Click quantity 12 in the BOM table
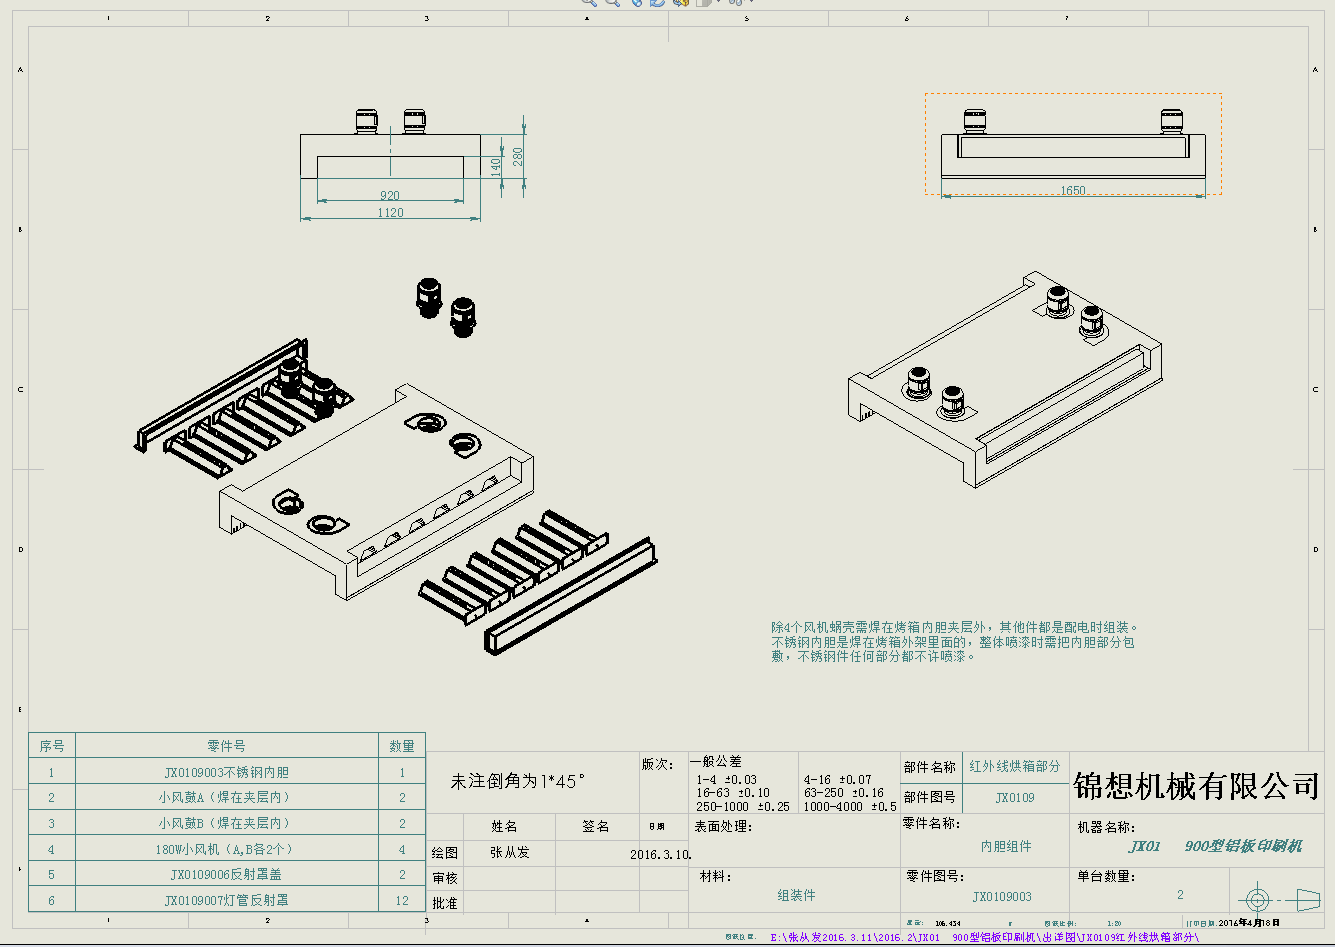1335x947 pixels. tap(402, 900)
